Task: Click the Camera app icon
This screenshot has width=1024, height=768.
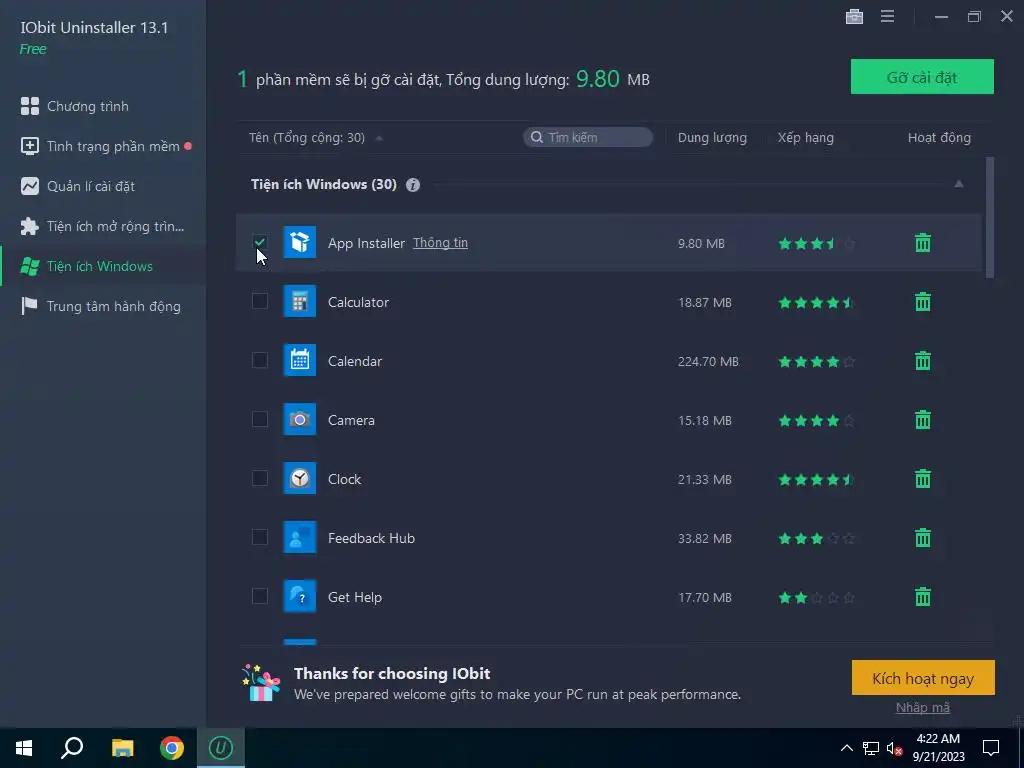Action: (x=300, y=419)
